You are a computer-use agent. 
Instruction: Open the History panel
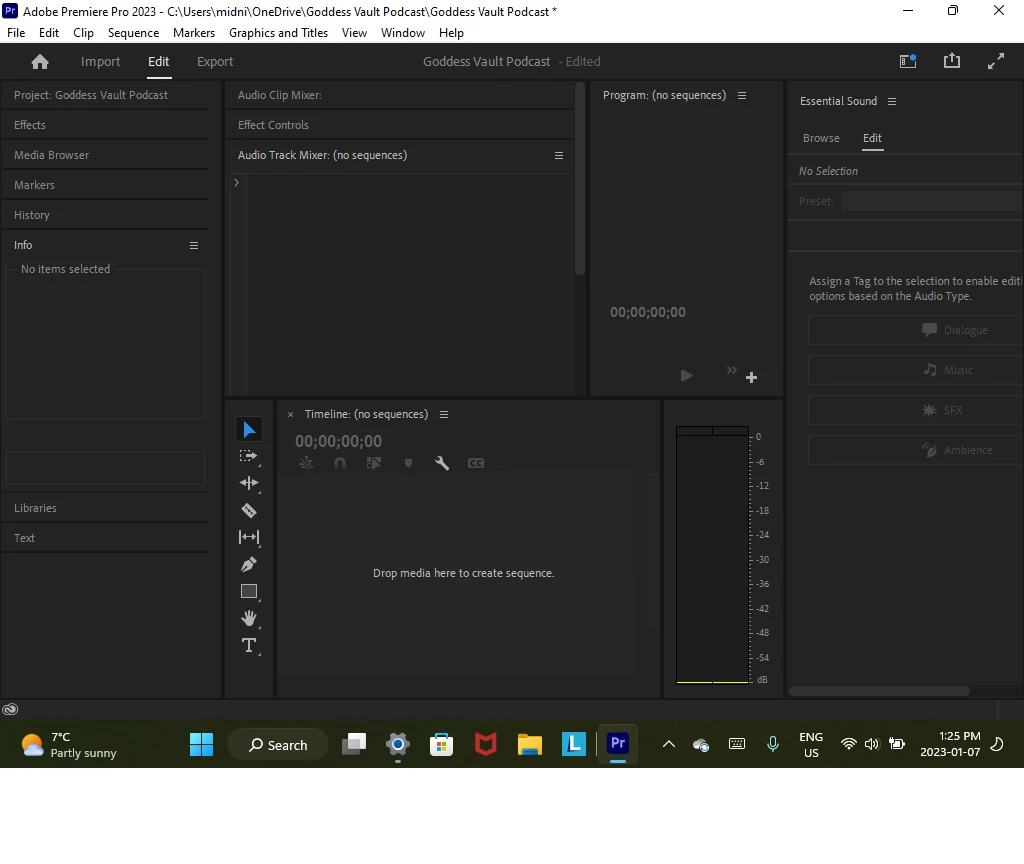pos(32,215)
